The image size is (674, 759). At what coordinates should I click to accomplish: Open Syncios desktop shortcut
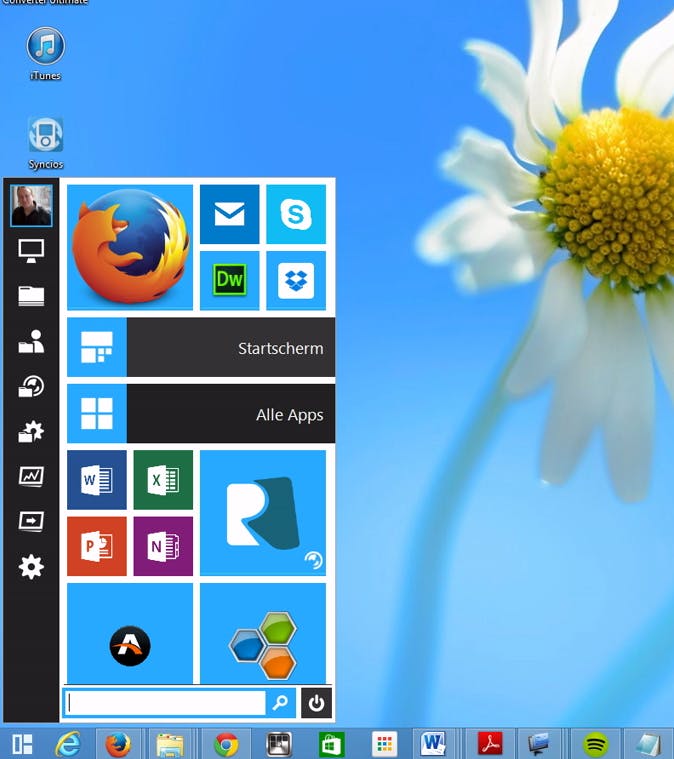point(46,143)
